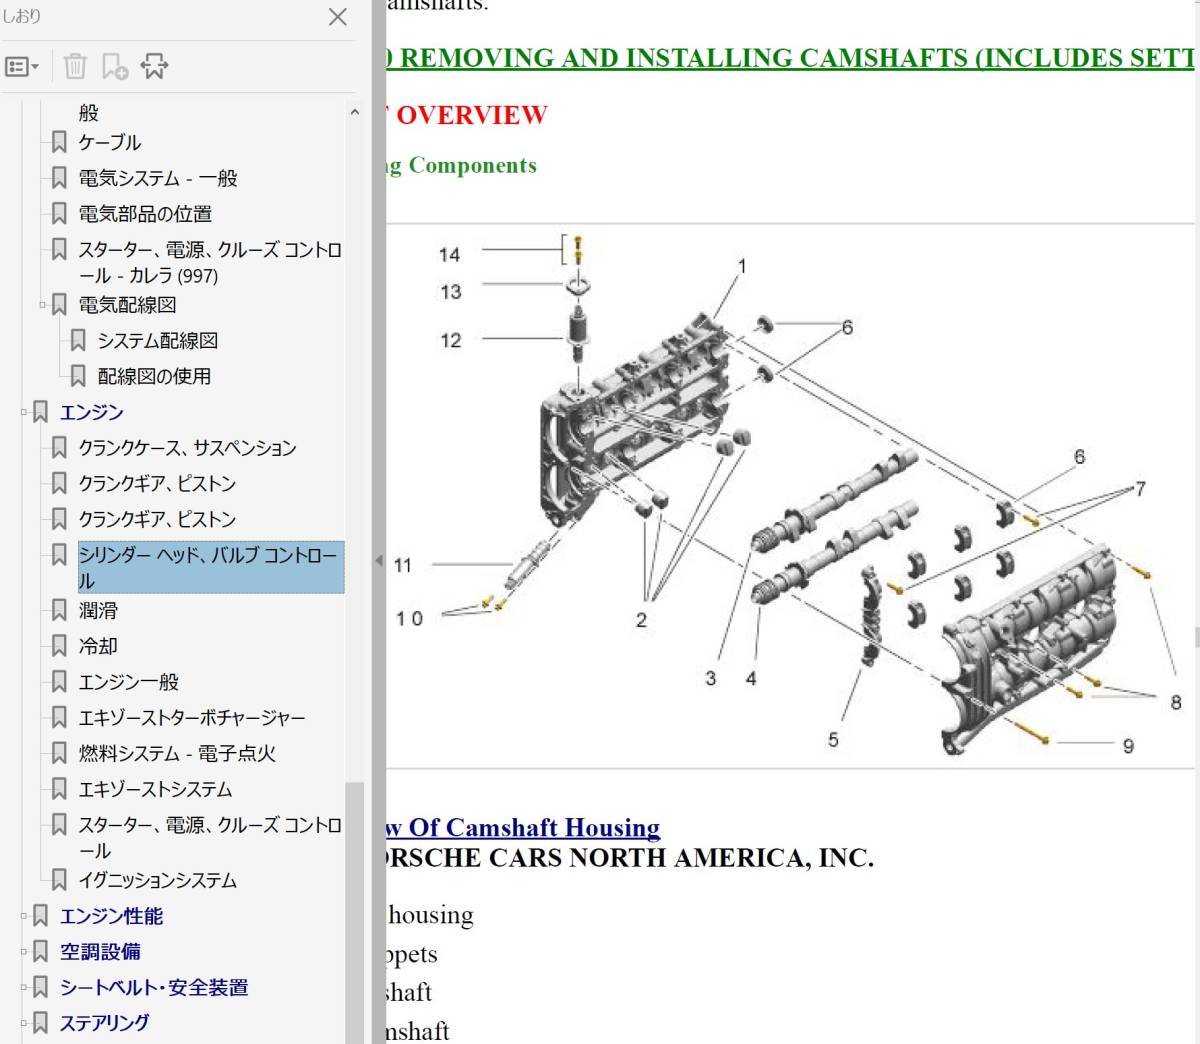Open スターター、電源、クルーズ コントロール bookmark under エンジン
Screen dimensions: 1200x1044
(x=210, y=837)
